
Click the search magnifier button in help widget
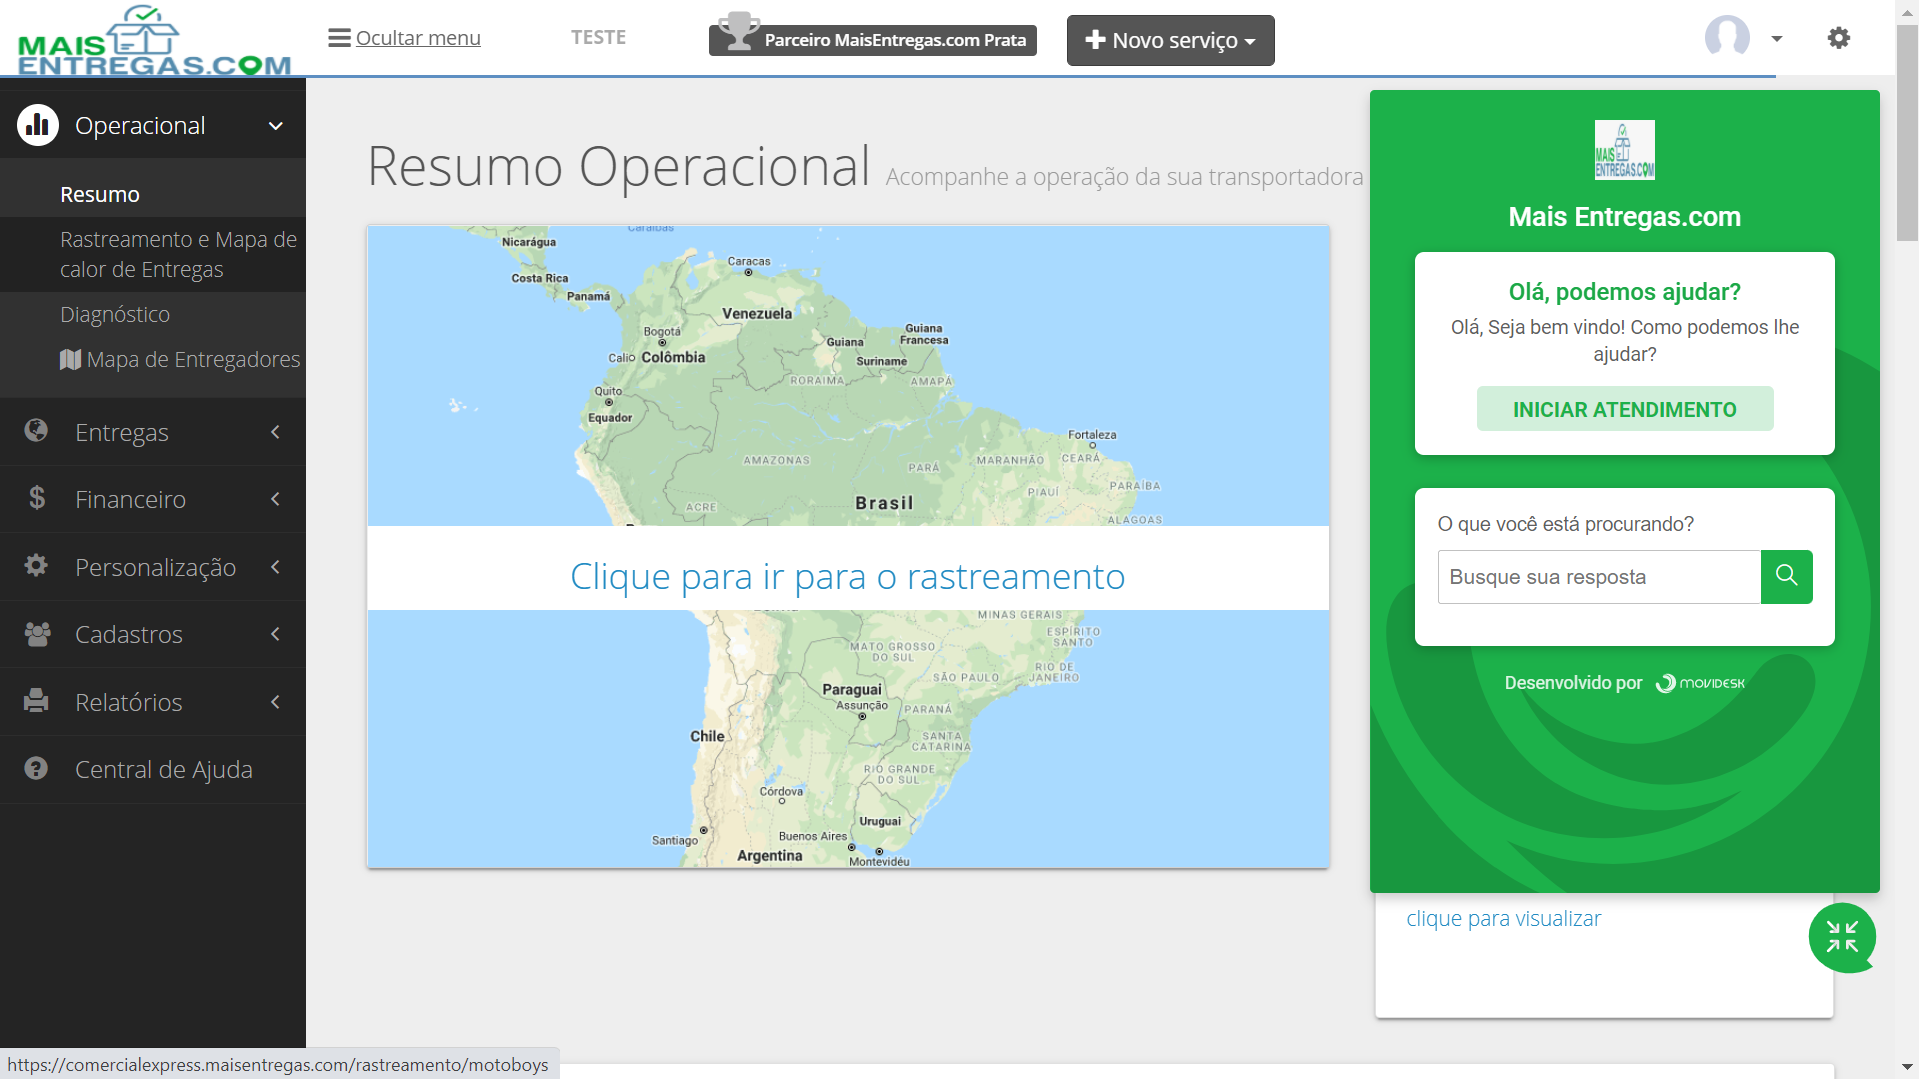[x=1786, y=576]
